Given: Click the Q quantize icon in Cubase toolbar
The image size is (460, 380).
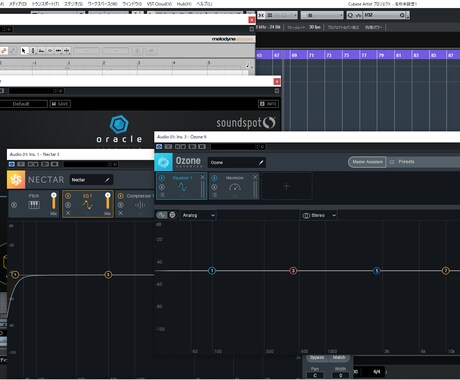Looking at the screenshot, I should coord(350,15).
